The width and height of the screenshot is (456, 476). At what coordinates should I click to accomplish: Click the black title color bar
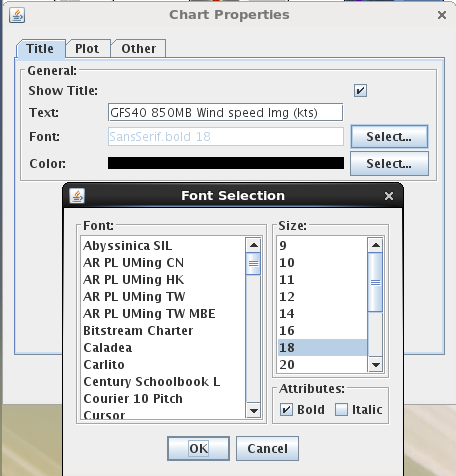tap(226, 163)
